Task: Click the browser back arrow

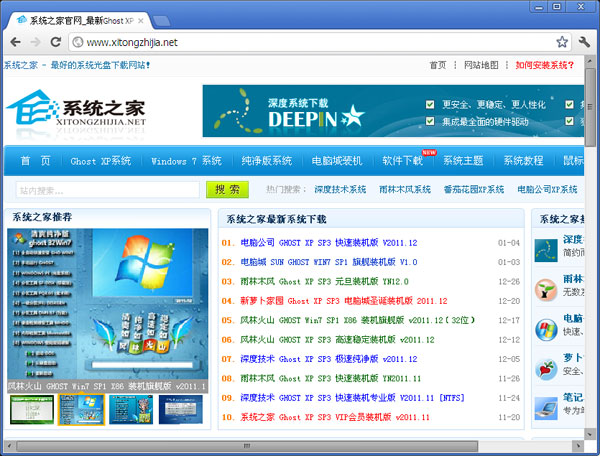Action: (14, 42)
